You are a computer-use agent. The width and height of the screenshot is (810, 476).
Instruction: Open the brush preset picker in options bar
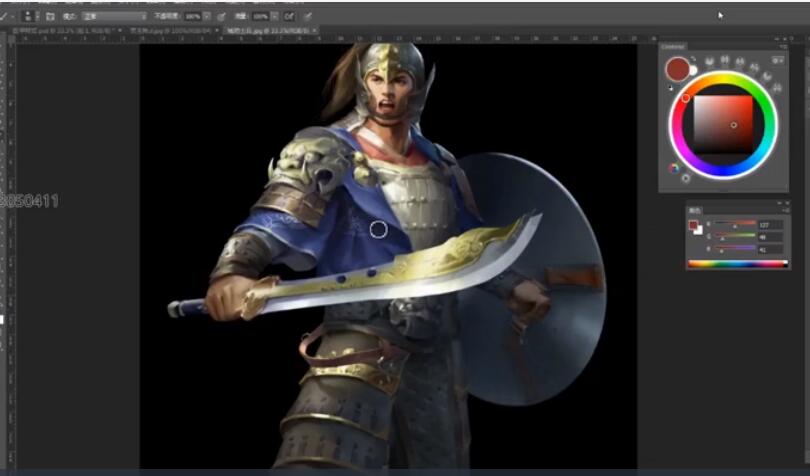click(x=31, y=16)
